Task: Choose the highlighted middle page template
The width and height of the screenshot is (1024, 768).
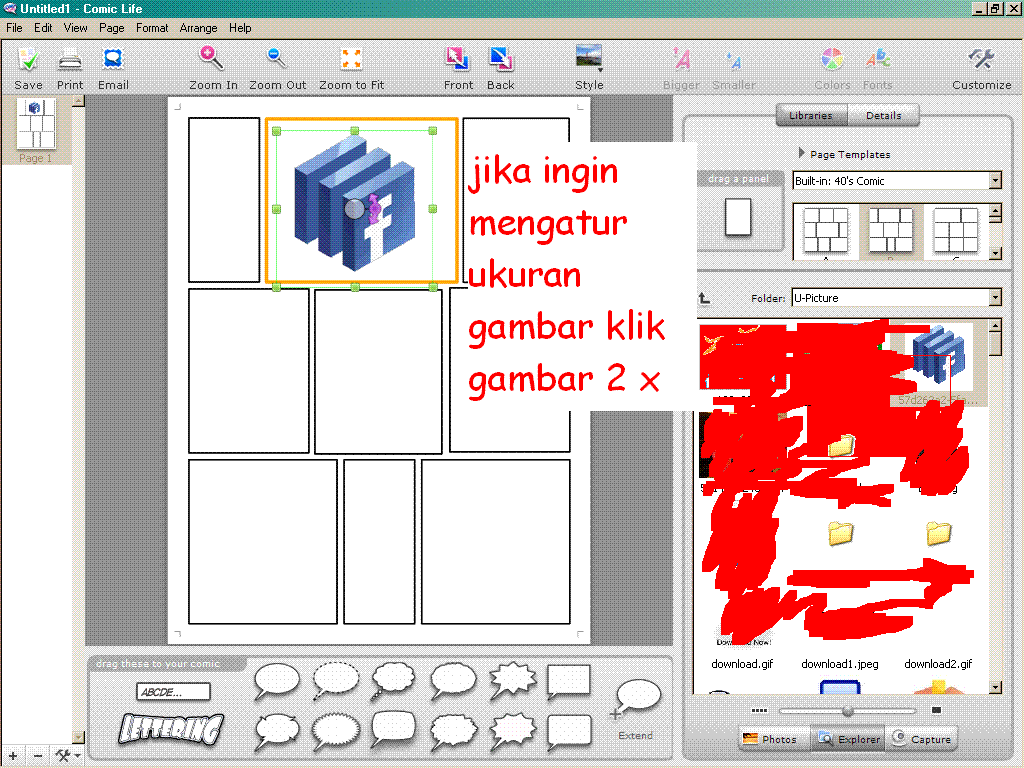Action: click(x=891, y=231)
